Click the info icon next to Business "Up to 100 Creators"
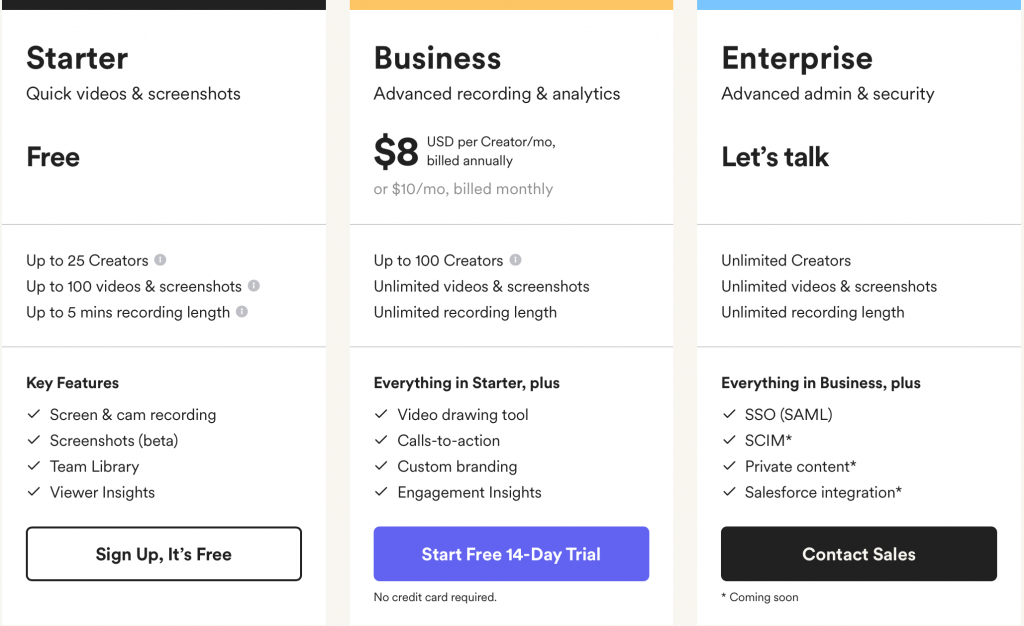1024x626 pixels. 515,260
